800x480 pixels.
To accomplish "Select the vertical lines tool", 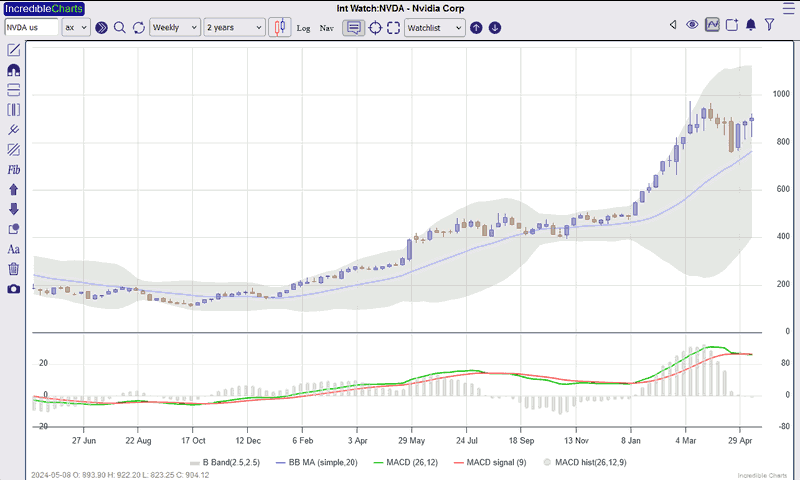I will tap(14, 110).
